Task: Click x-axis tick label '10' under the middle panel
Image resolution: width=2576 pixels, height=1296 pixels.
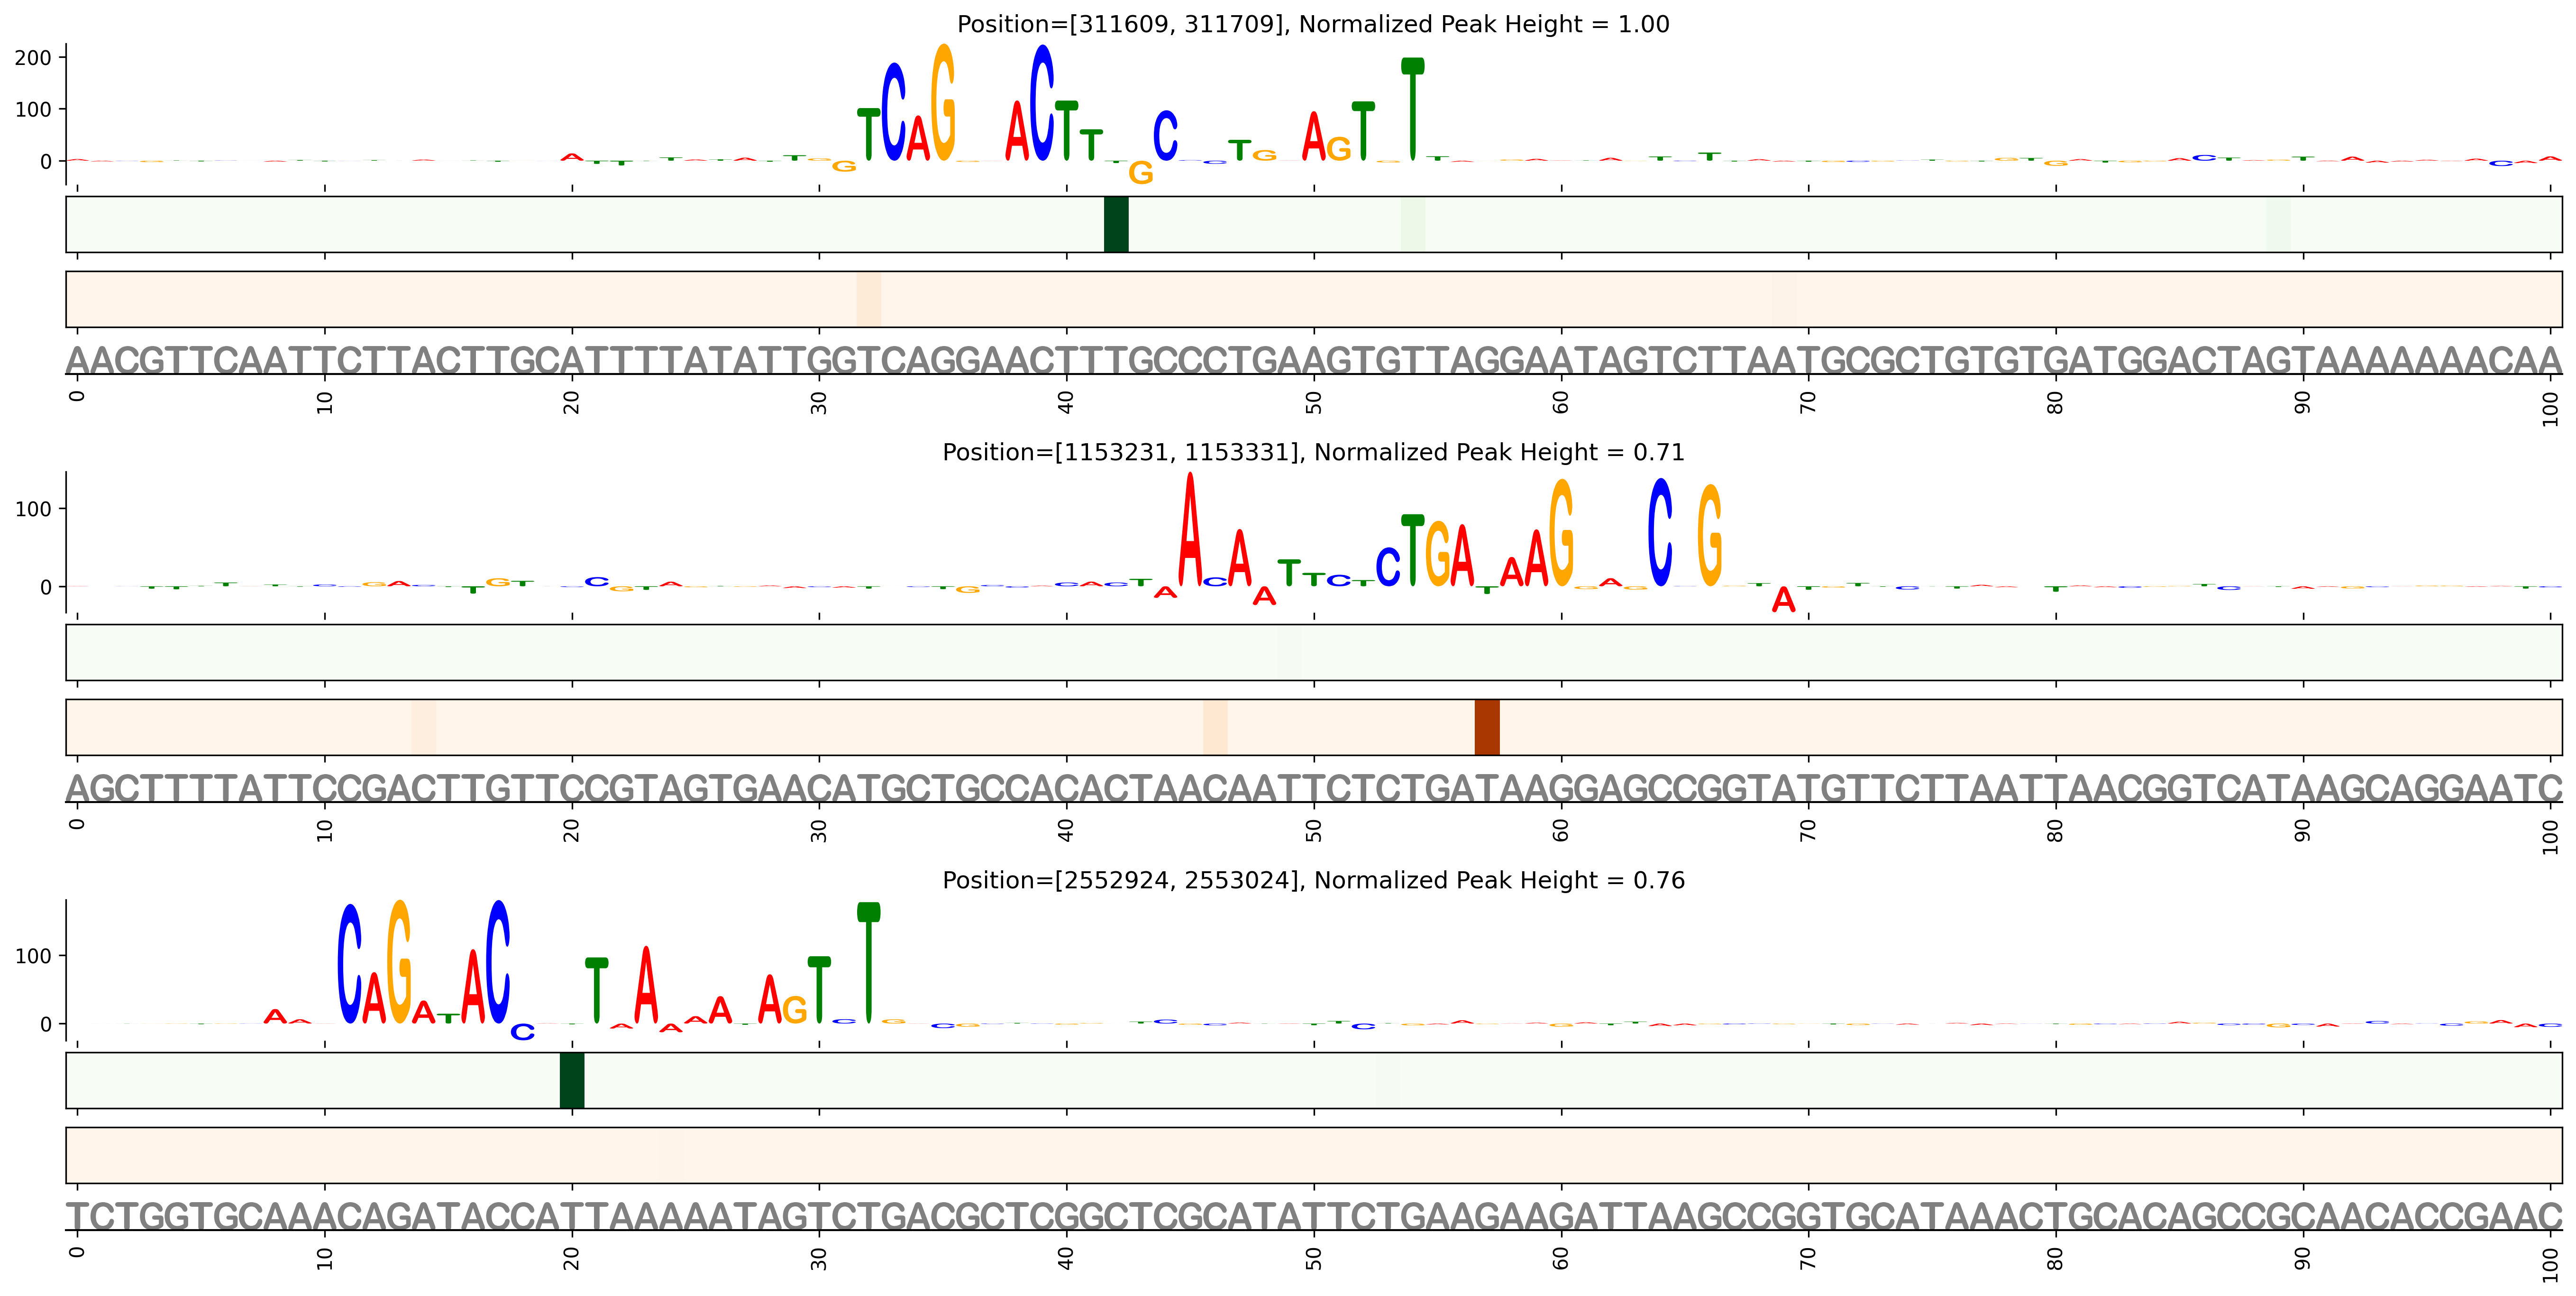Action: (325, 830)
